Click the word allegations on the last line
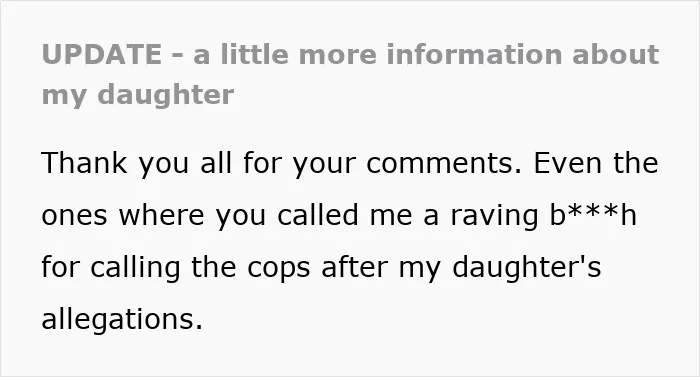The height and width of the screenshot is (377, 700). point(122,320)
